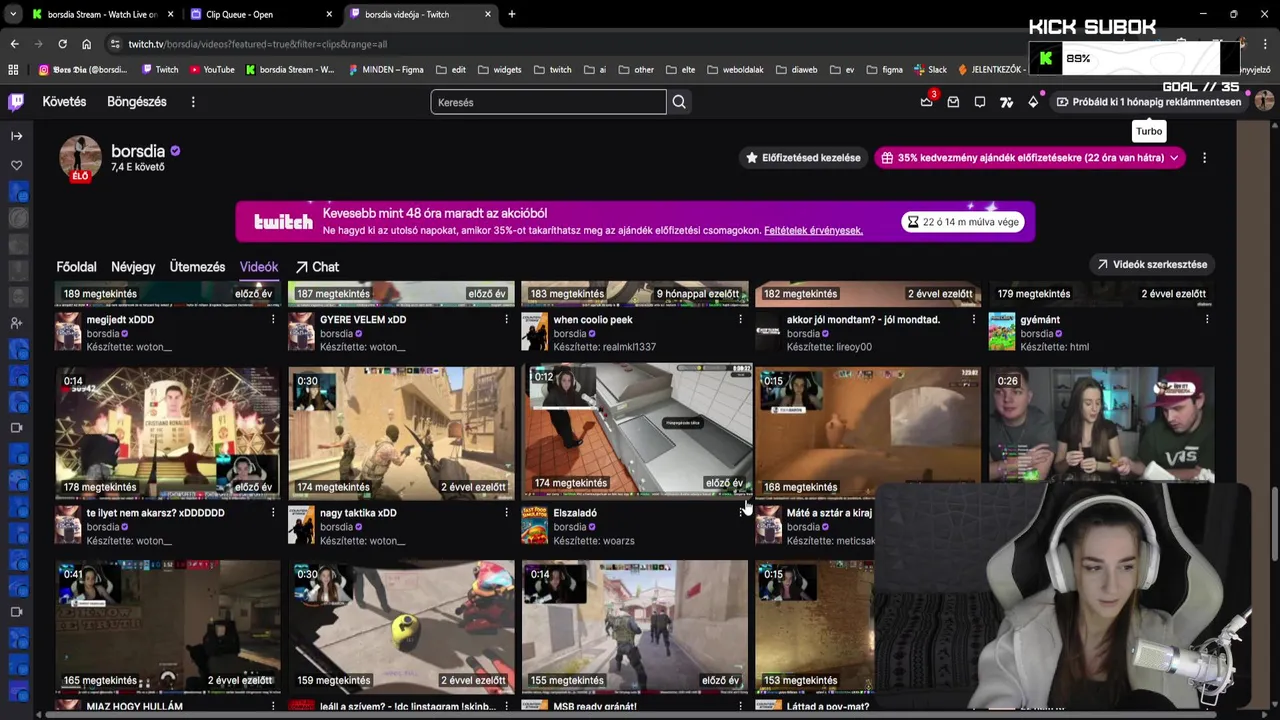1280x720 pixels.
Task: Click the browser address bar URL
Action: coord(257,44)
